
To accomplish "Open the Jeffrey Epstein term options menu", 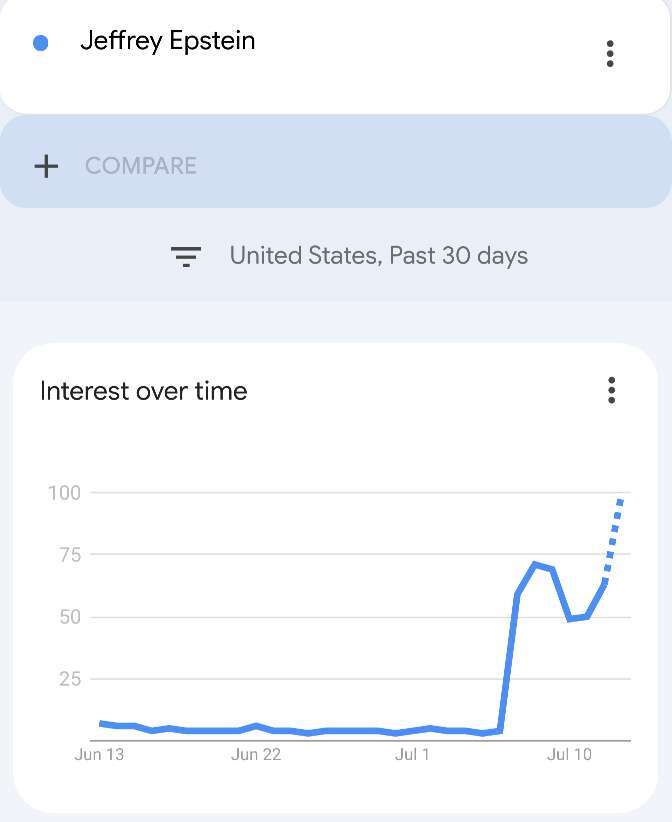I will click(610, 53).
